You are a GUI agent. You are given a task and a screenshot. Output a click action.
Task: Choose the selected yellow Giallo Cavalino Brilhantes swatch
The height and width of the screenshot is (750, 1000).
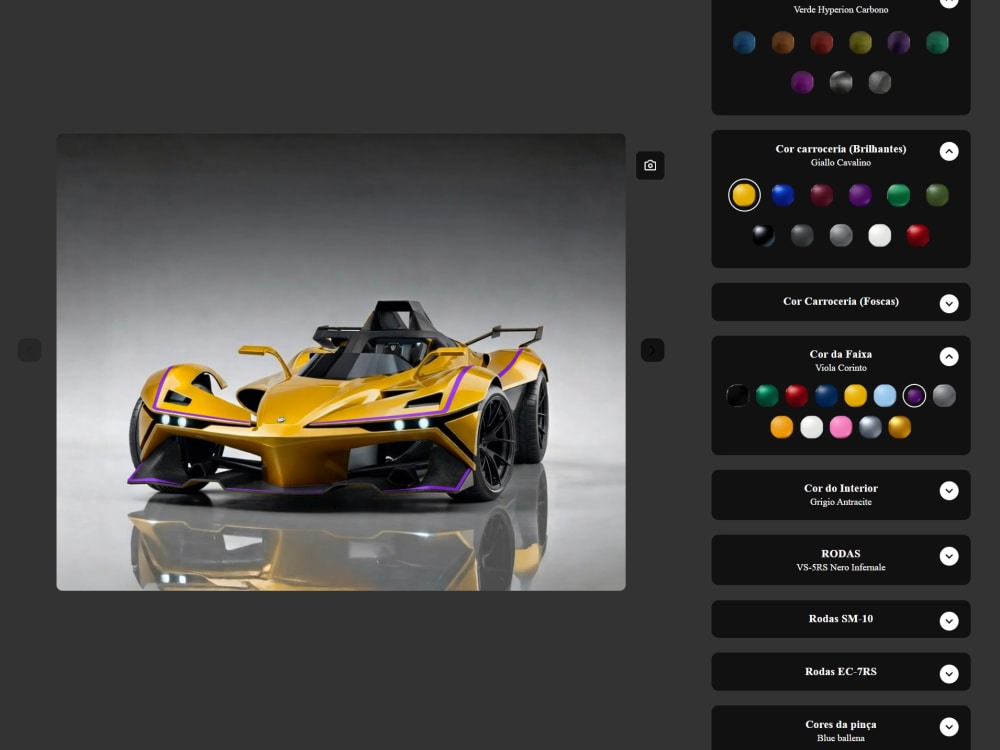pyautogui.click(x=744, y=195)
